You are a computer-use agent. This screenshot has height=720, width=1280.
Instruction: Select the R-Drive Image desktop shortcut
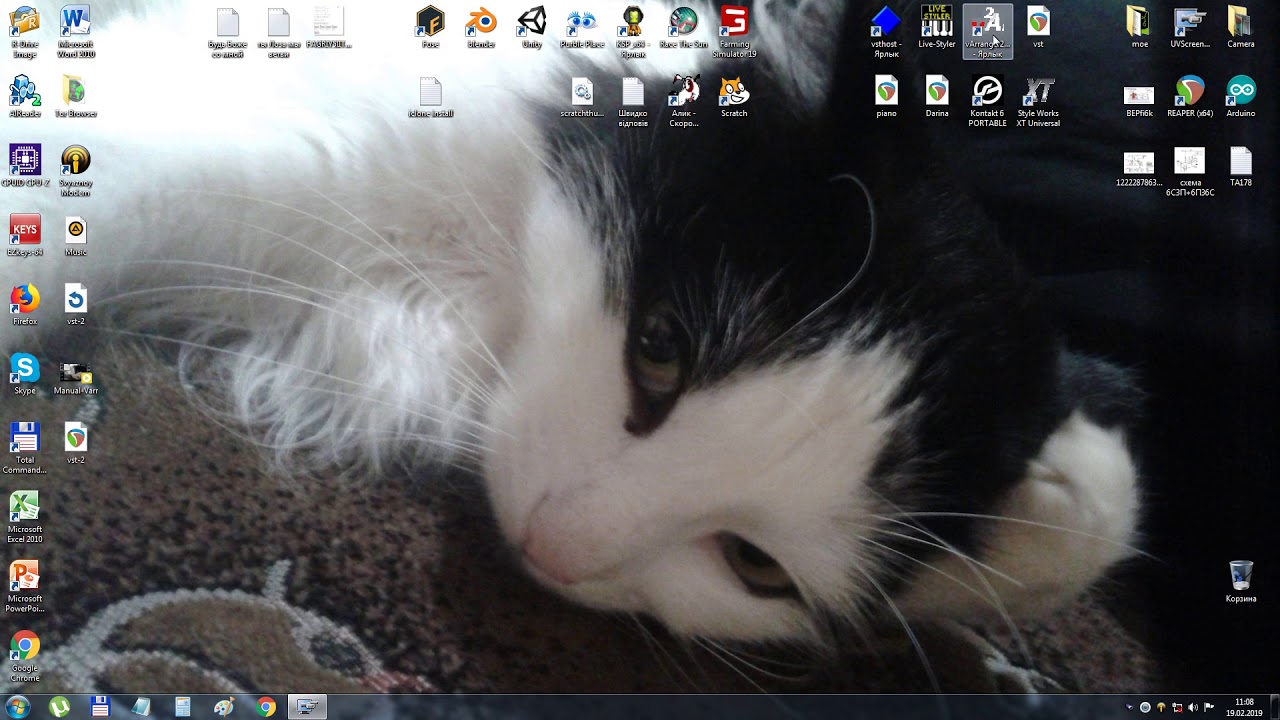[25, 32]
